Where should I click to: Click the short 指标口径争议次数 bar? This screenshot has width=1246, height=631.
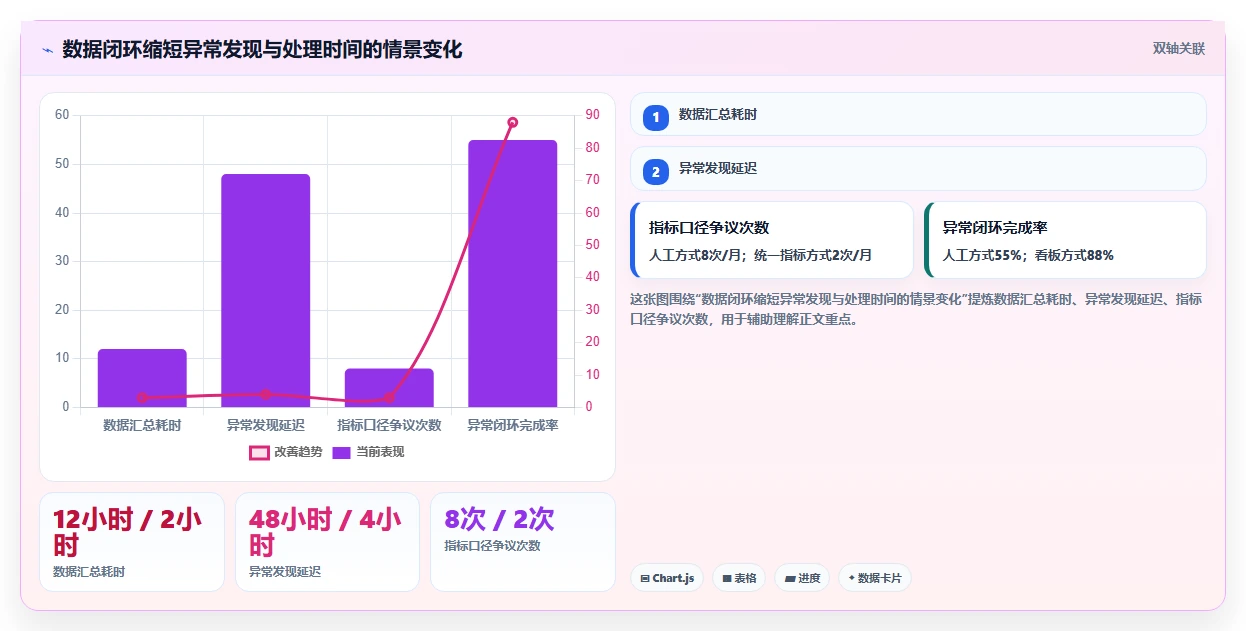point(389,388)
